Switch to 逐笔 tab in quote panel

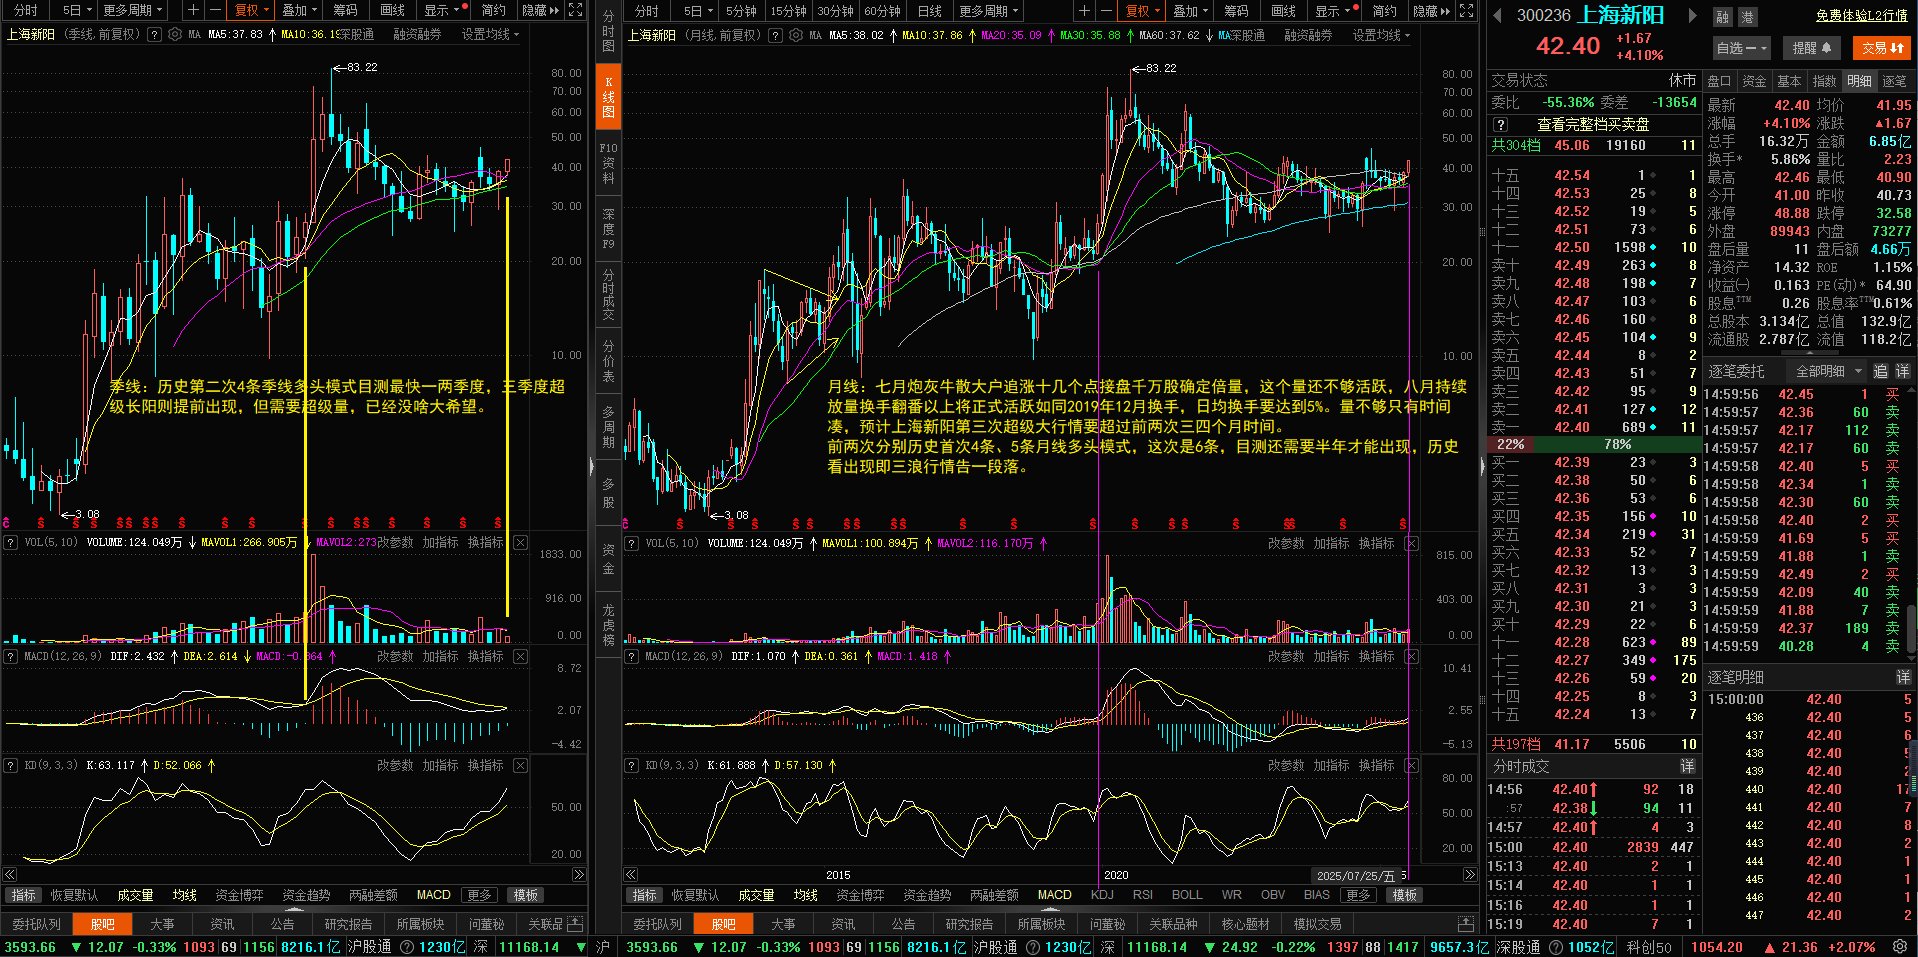click(x=1894, y=81)
